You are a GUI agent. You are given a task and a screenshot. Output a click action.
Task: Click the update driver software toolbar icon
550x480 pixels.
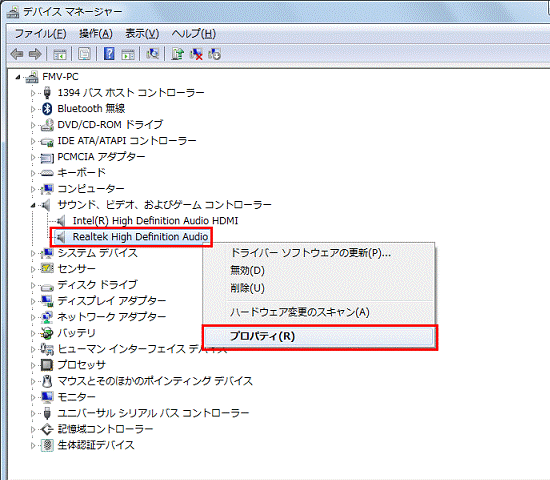[178, 54]
